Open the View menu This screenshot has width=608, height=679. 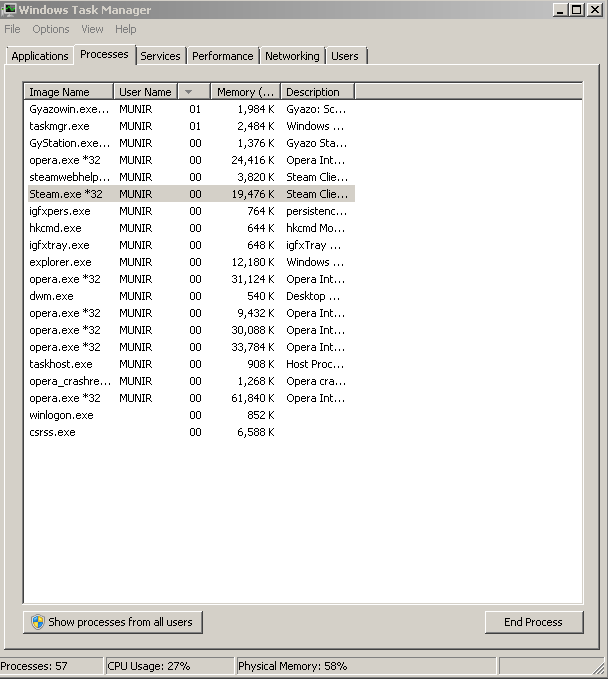(92, 29)
